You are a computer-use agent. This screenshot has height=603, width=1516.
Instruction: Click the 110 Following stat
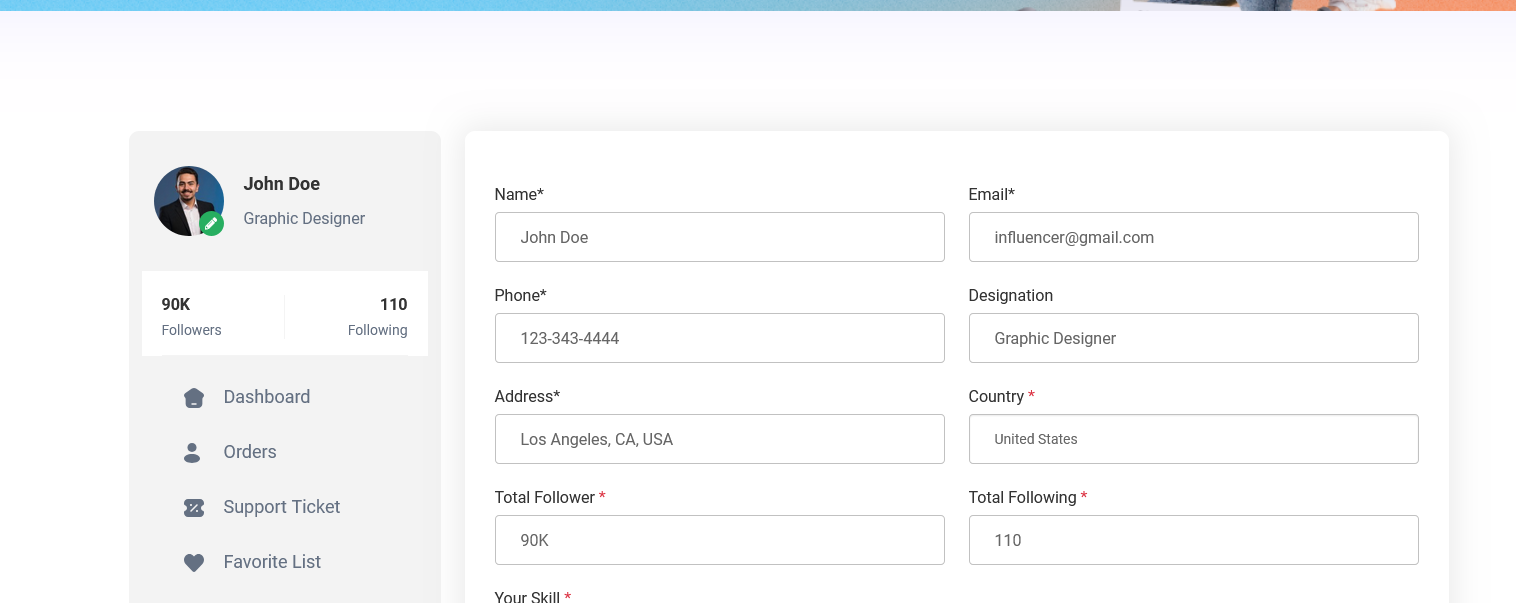(377, 316)
